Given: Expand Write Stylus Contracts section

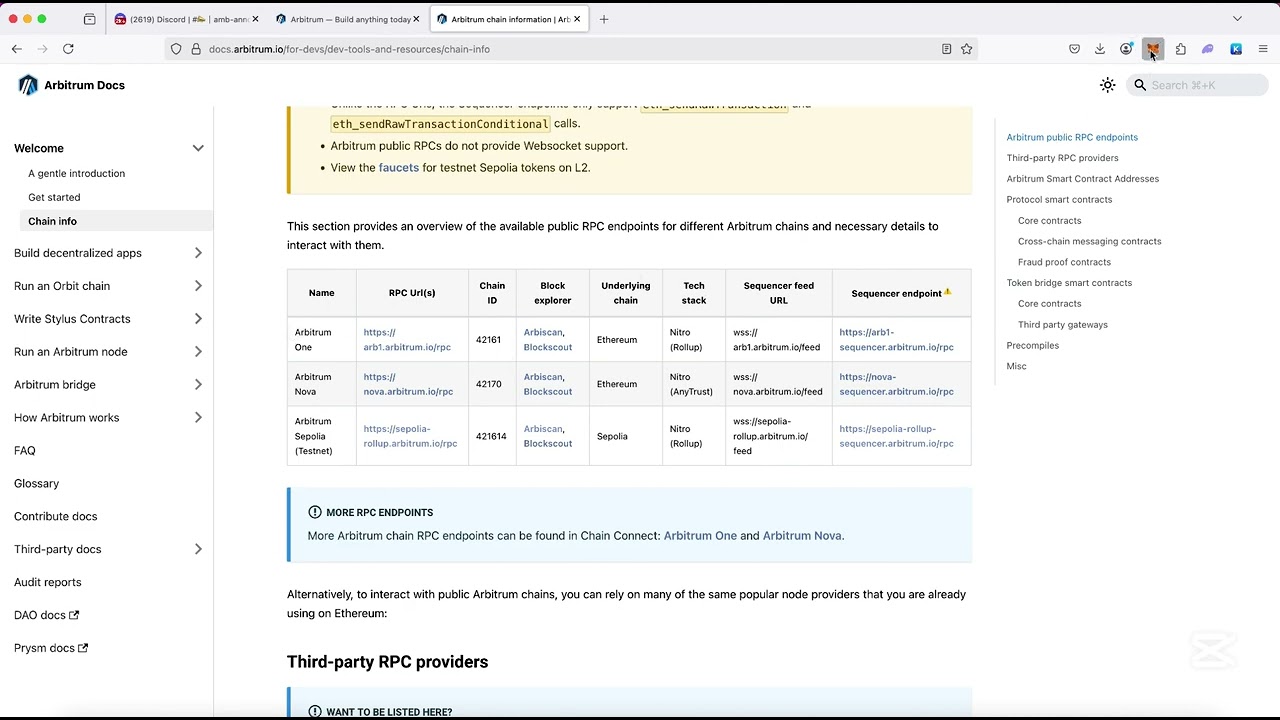Looking at the screenshot, I should point(198,319).
